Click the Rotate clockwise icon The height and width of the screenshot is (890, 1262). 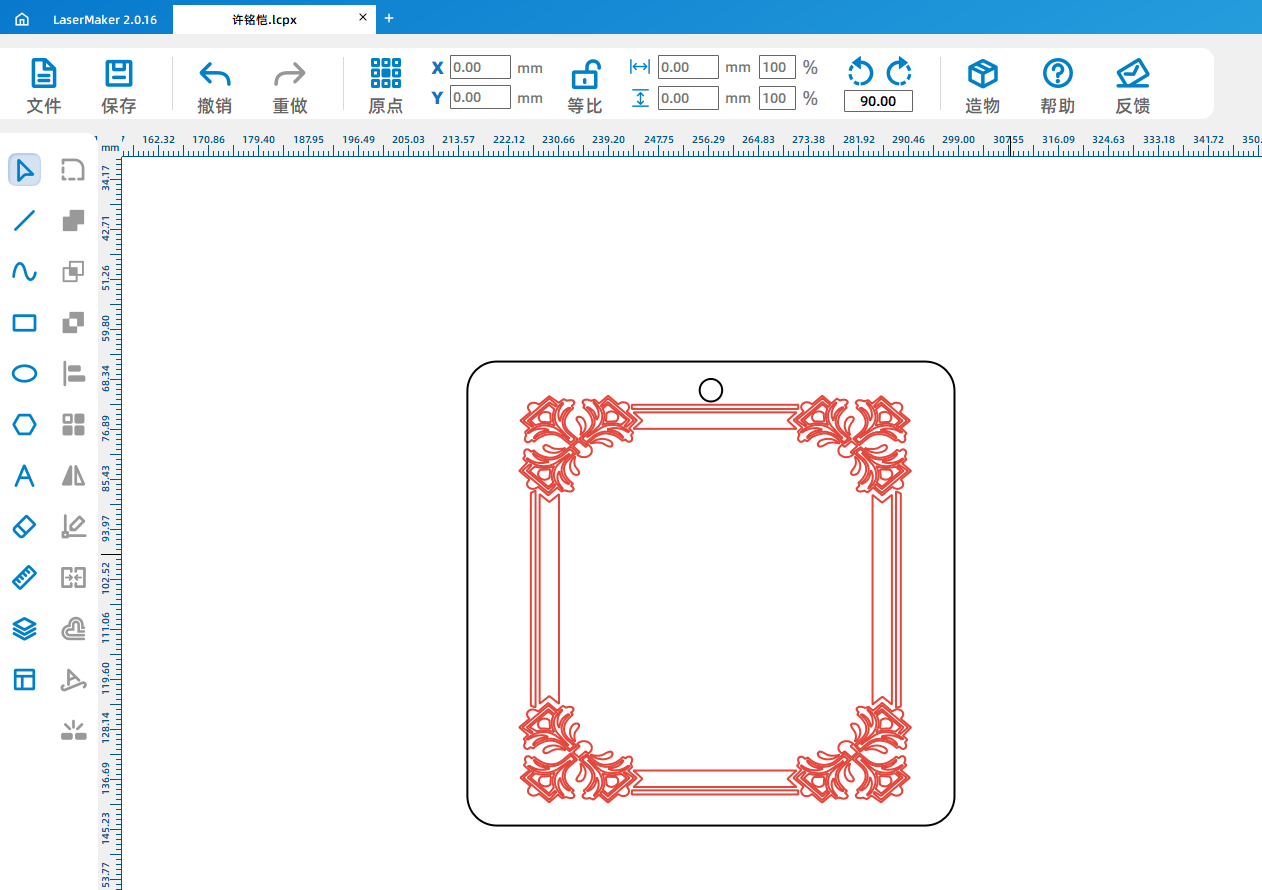coord(898,71)
